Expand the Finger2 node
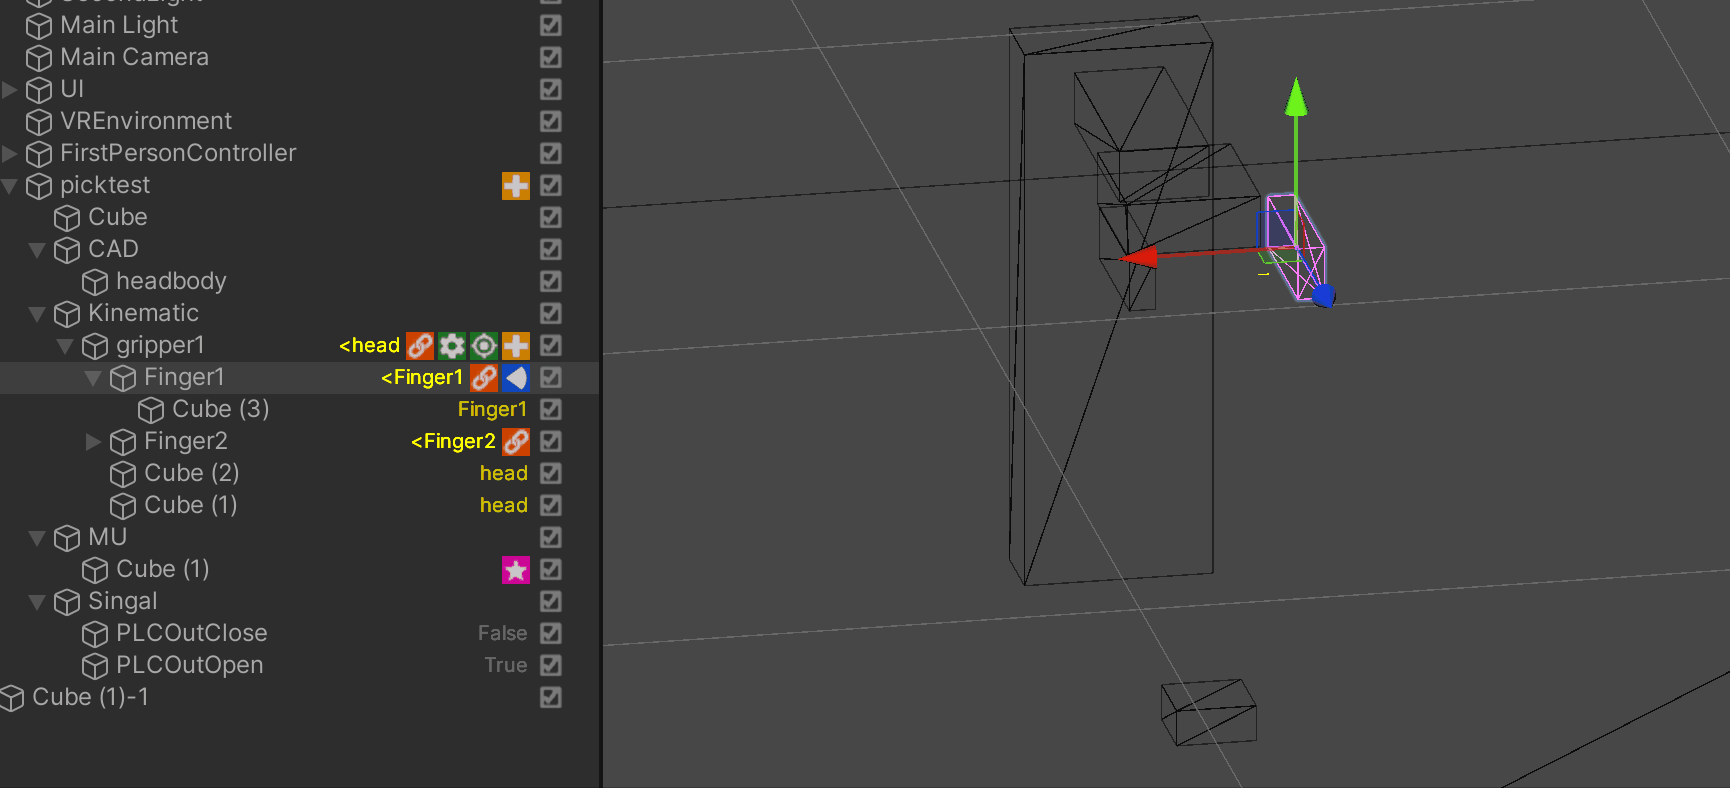Viewport: 1730px width, 788px height. click(94, 441)
